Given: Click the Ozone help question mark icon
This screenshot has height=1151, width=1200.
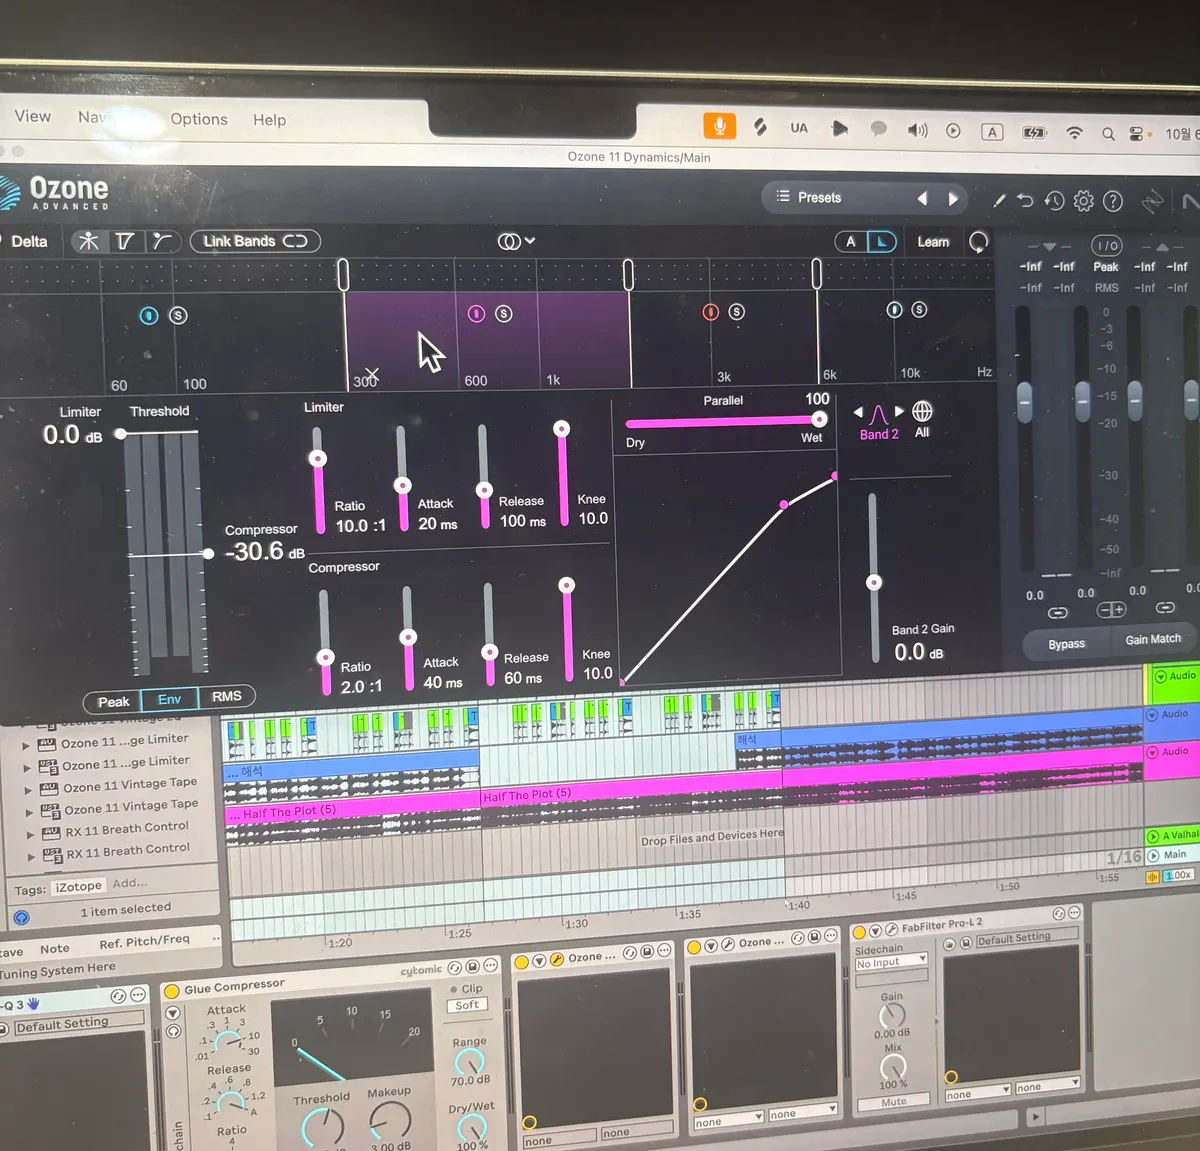Looking at the screenshot, I should pos(1112,202).
